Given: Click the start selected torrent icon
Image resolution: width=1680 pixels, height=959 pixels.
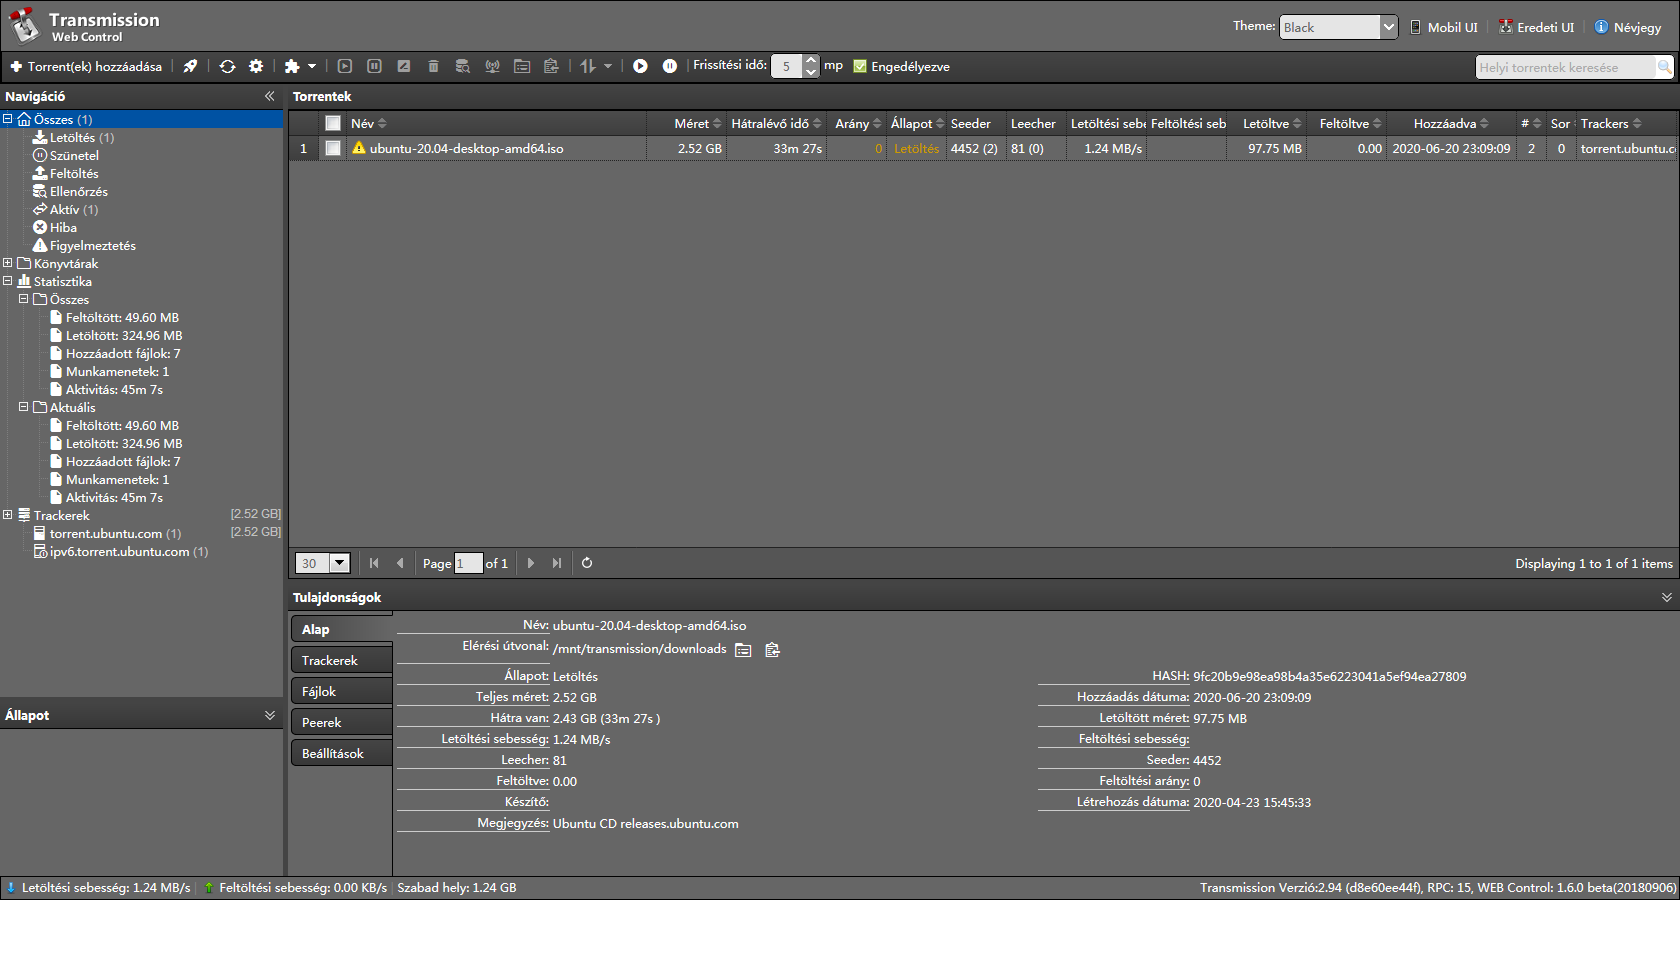Looking at the screenshot, I should click(x=345, y=67).
